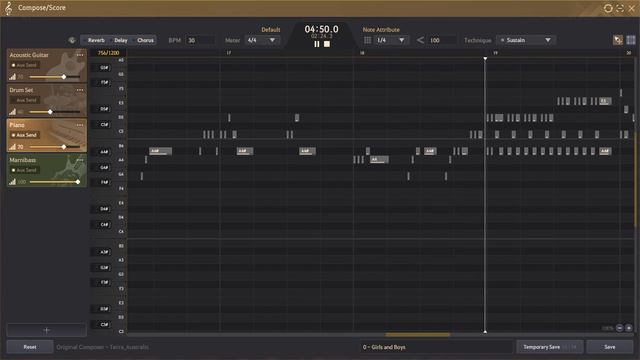
Task: Select the brown note edit mode icon
Action: pyautogui.click(x=618, y=40)
